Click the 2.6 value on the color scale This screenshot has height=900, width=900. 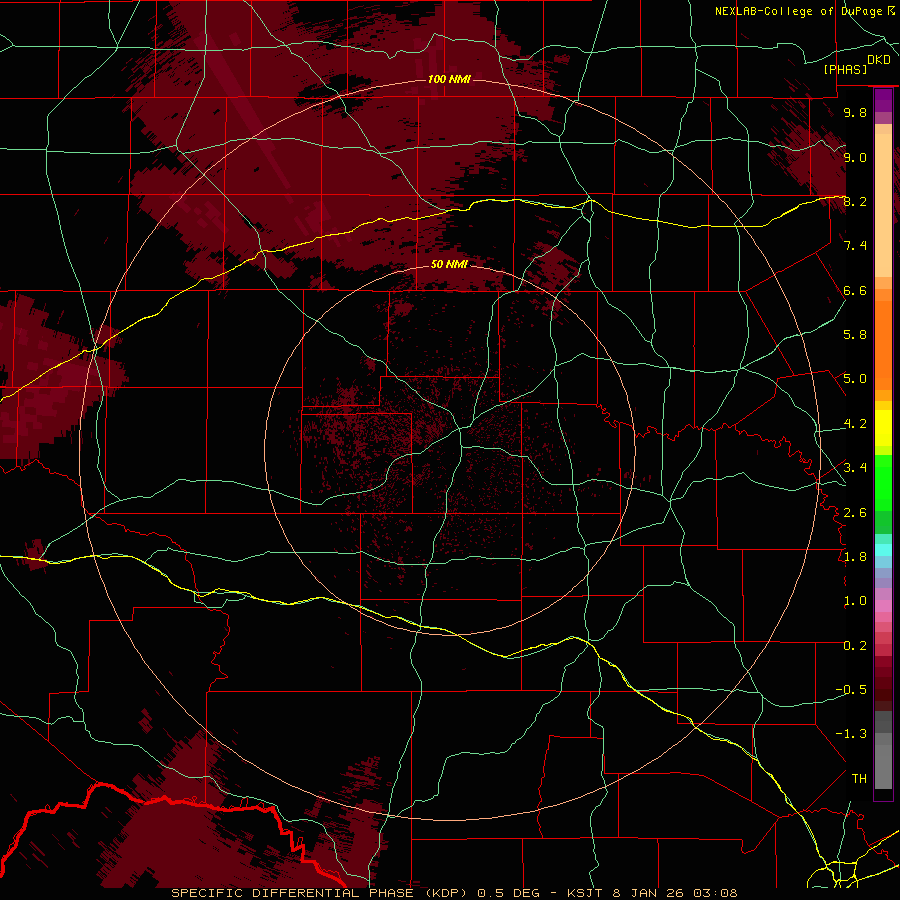click(x=855, y=512)
